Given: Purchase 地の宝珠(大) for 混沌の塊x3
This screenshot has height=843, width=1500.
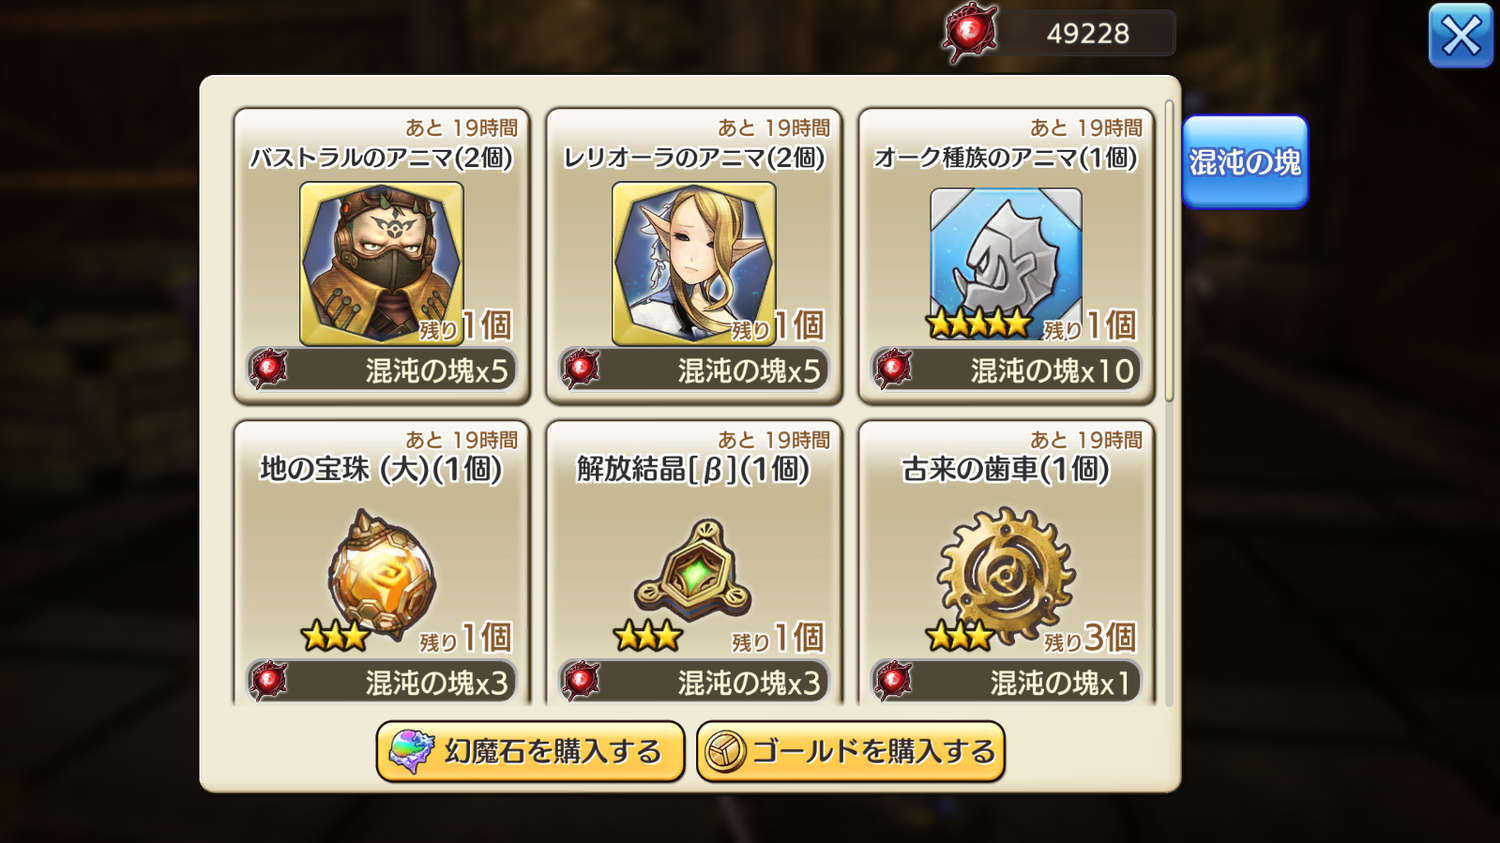Looking at the screenshot, I should click(381, 682).
